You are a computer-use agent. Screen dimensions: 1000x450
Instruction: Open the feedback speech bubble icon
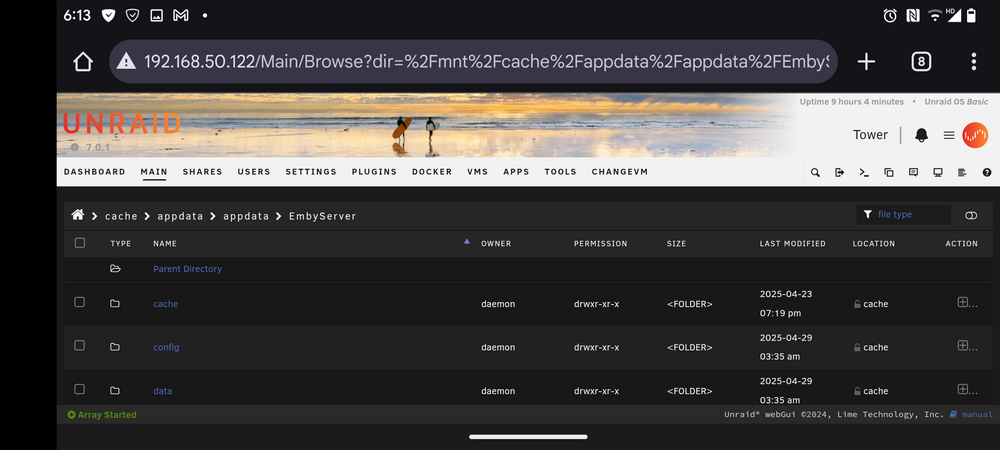tap(913, 172)
